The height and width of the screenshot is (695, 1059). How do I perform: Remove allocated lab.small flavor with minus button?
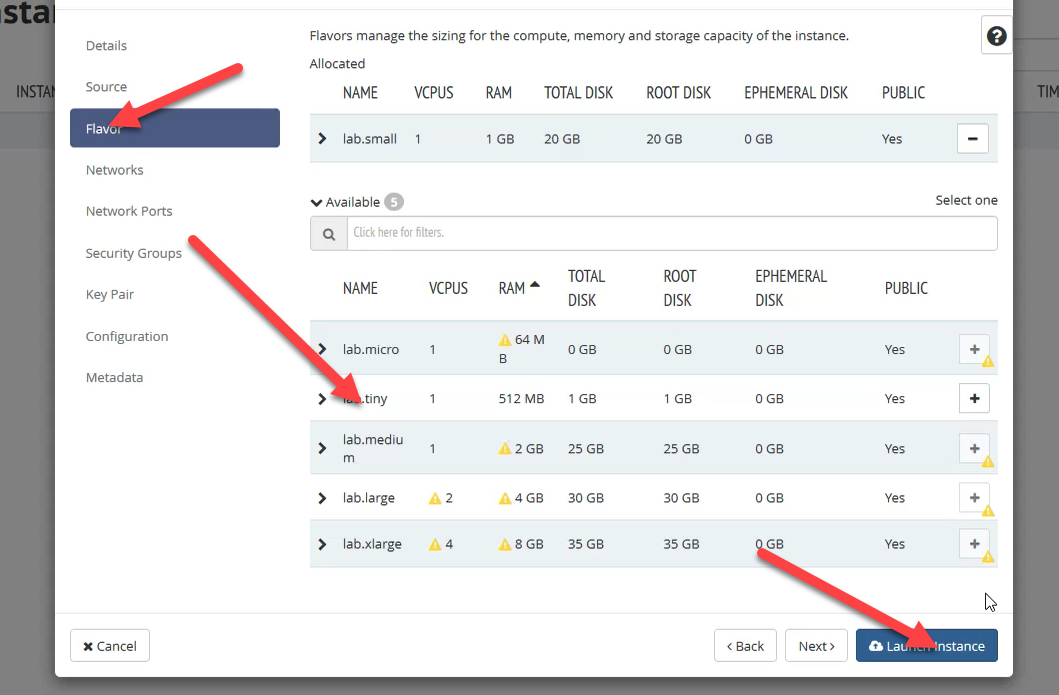click(x=973, y=139)
